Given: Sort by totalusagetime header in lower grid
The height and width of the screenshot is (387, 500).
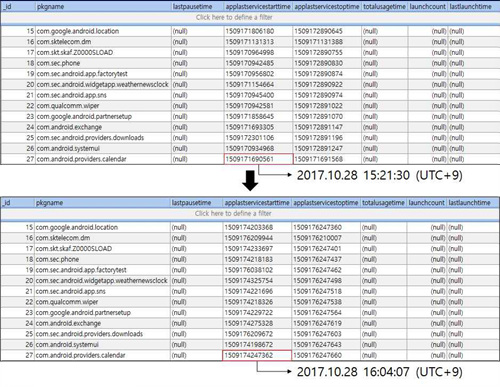Looking at the screenshot, I should [x=383, y=203].
